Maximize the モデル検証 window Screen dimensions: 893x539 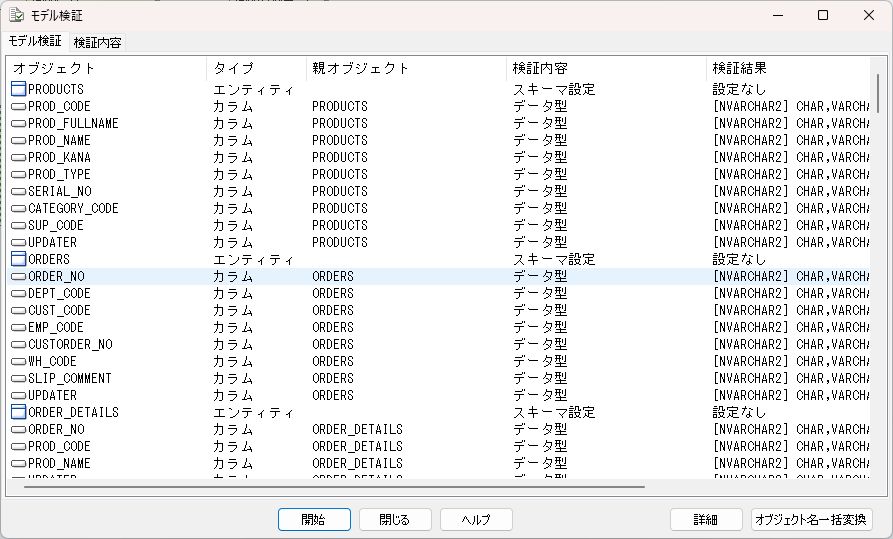(x=823, y=15)
